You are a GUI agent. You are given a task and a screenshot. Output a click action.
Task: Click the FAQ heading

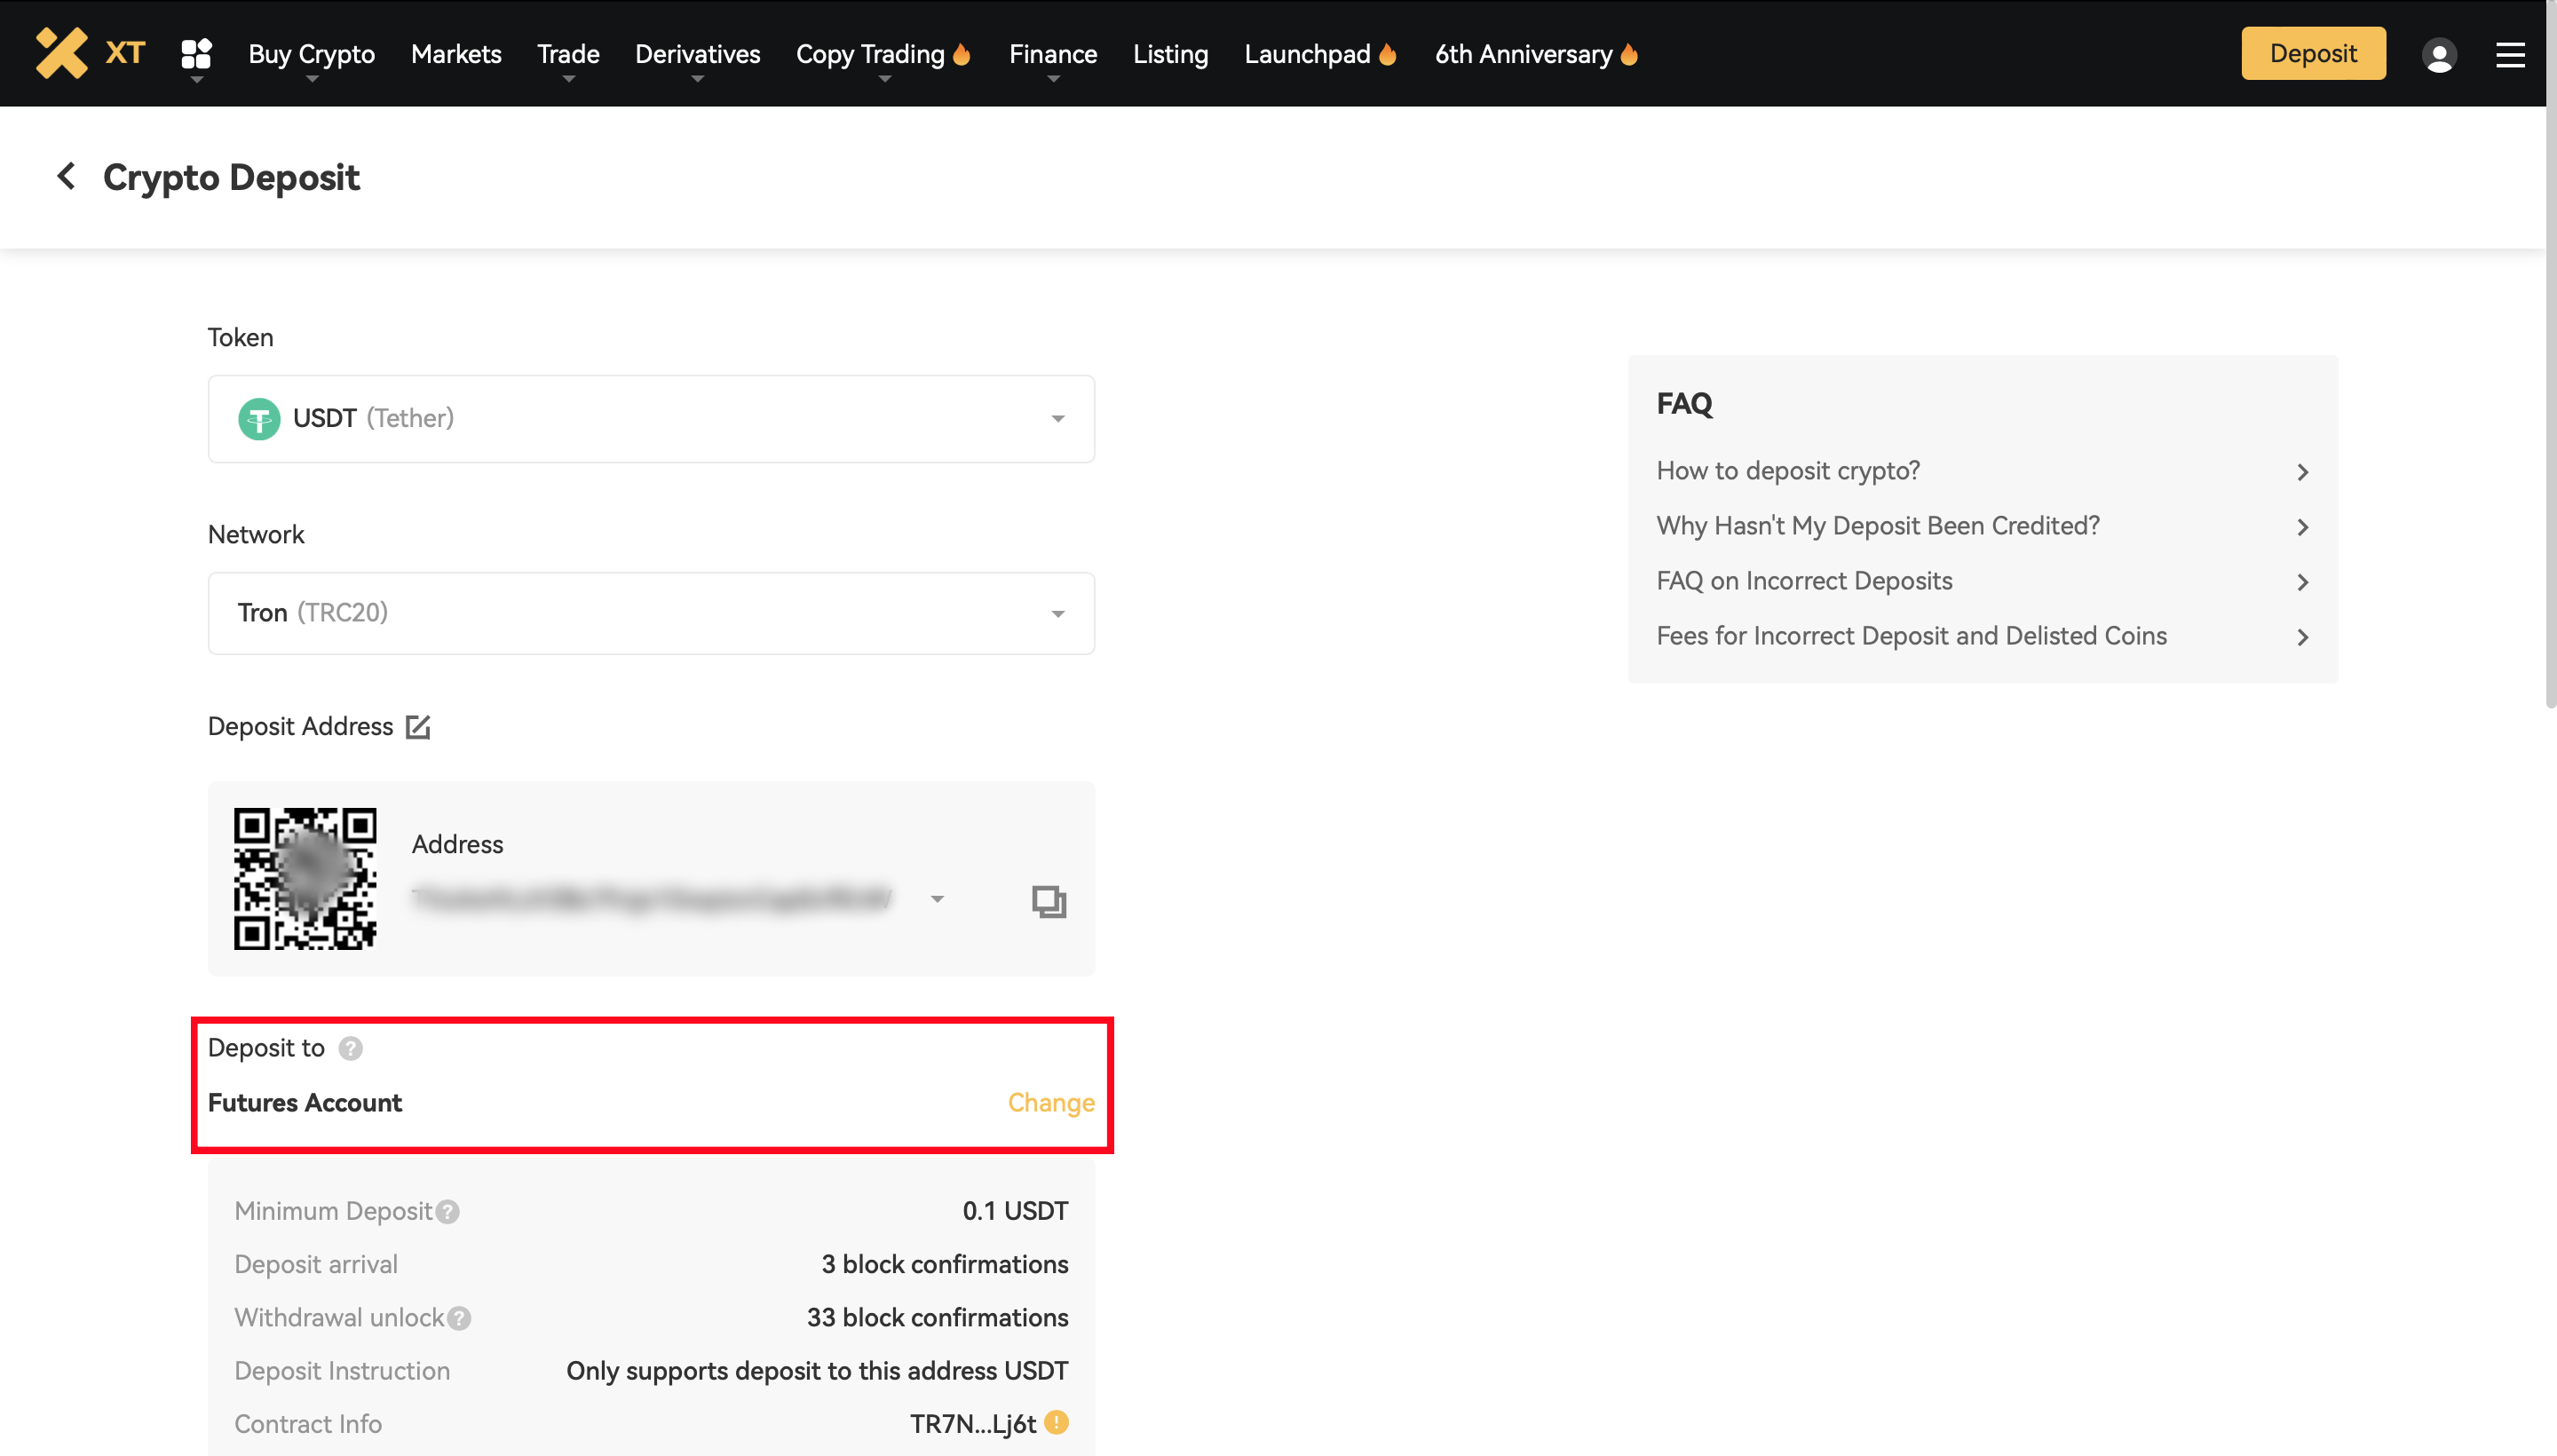click(1684, 403)
